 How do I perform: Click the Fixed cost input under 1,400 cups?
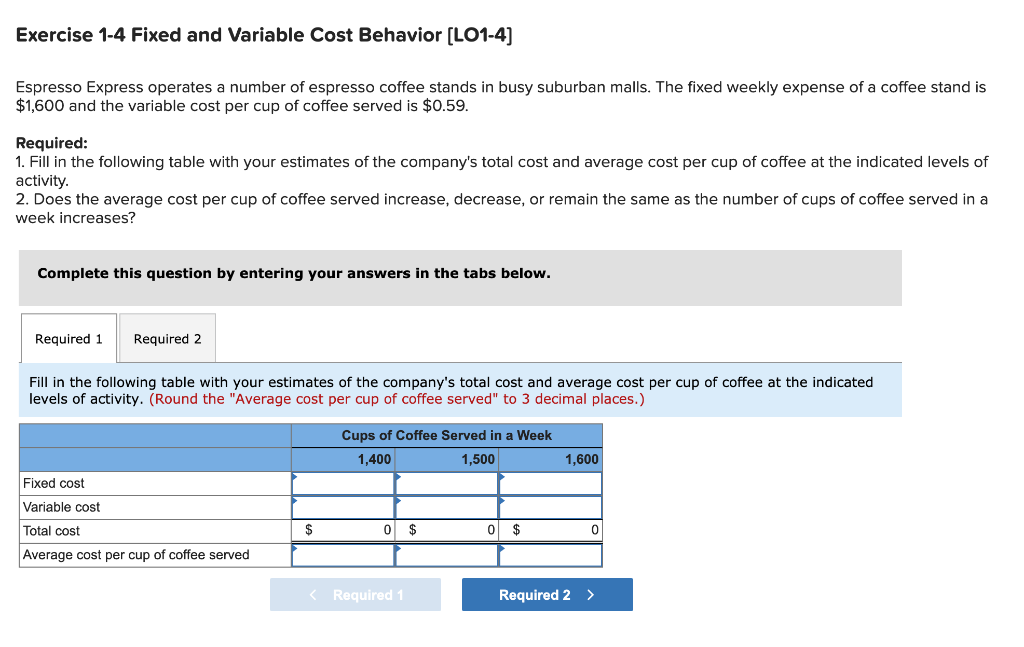tap(343, 483)
